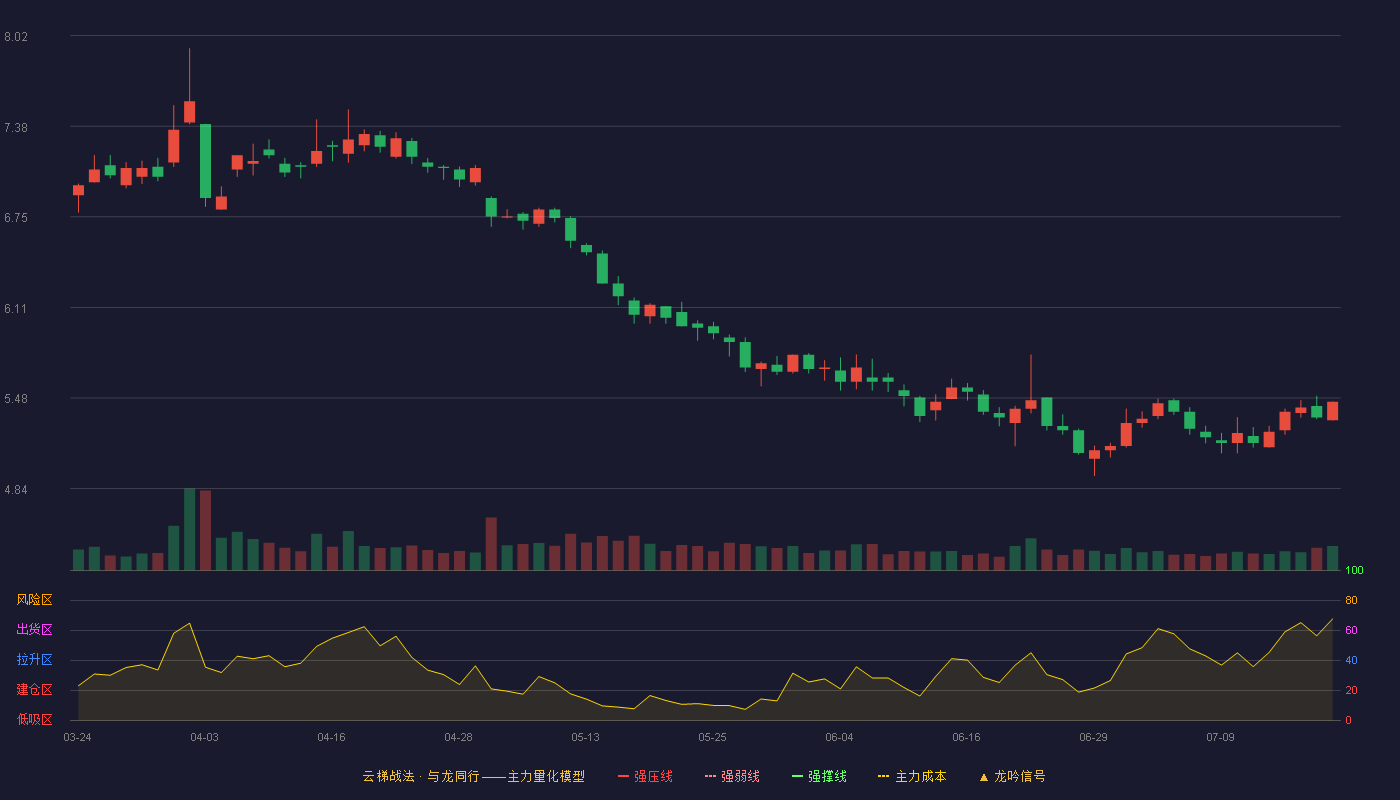The width and height of the screenshot is (1400, 800).
Task: Click the 05-13 date label
Action: (585, 737)
